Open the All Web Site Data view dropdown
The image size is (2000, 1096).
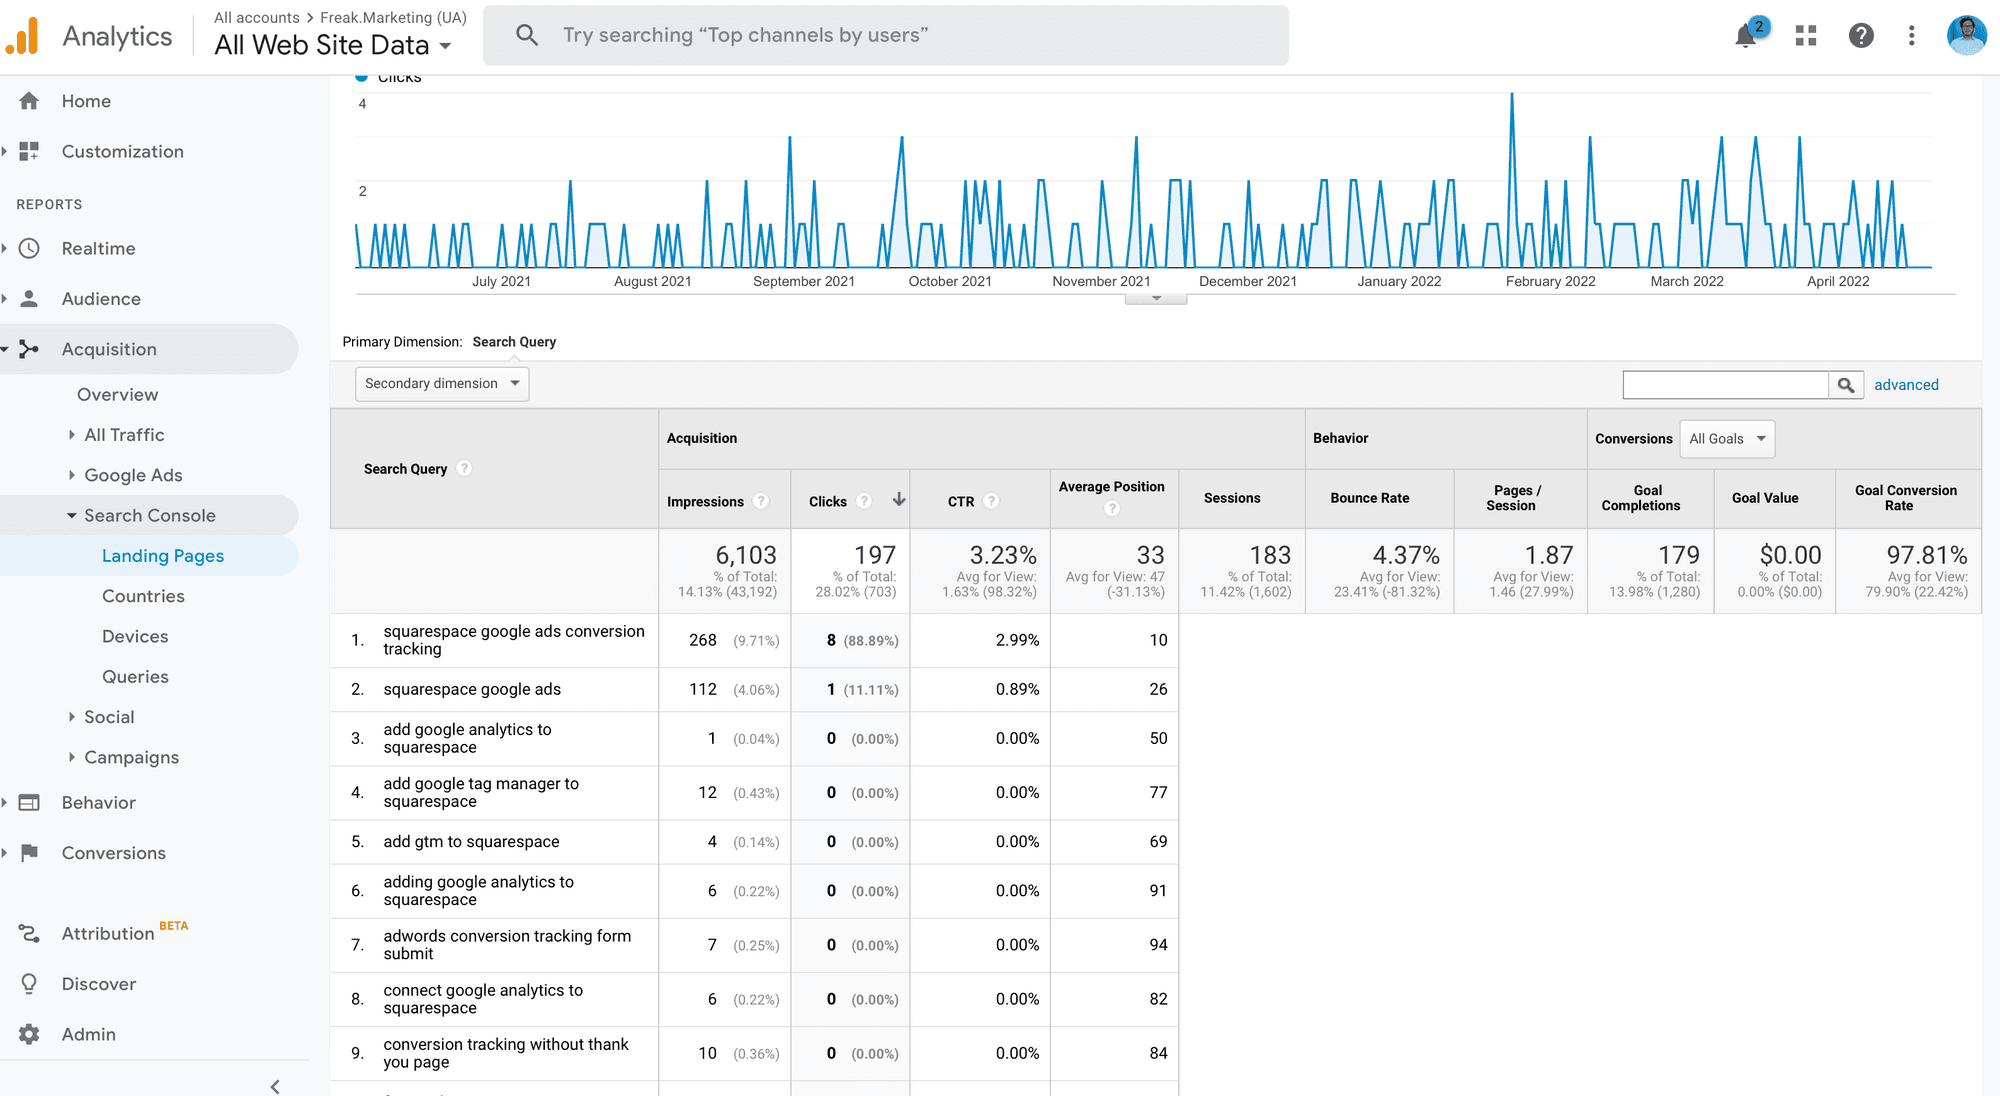tap(333, 45)
